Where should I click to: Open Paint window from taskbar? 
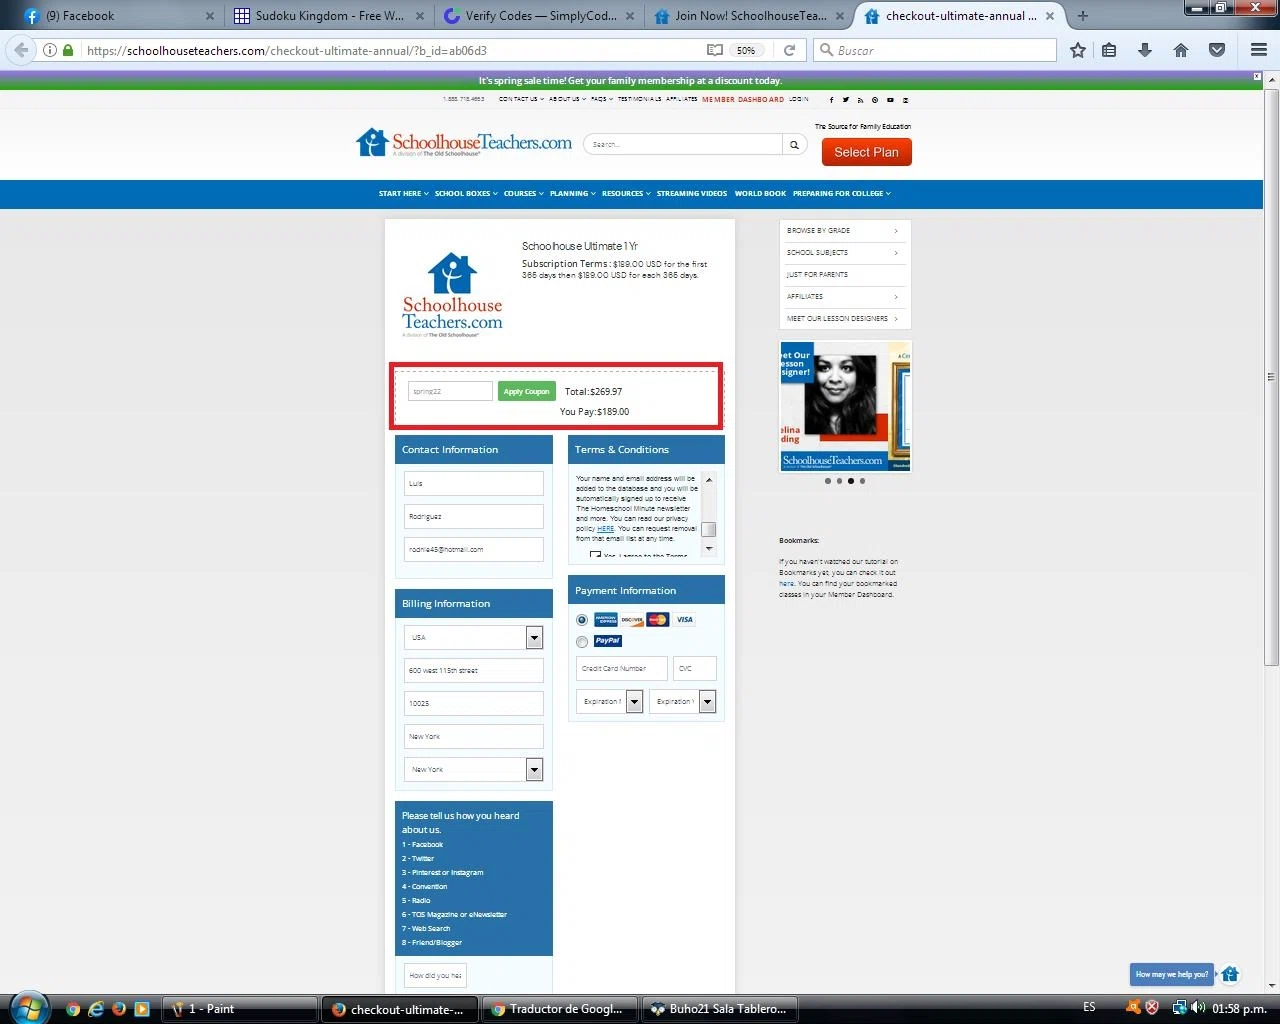(240, 1009)
